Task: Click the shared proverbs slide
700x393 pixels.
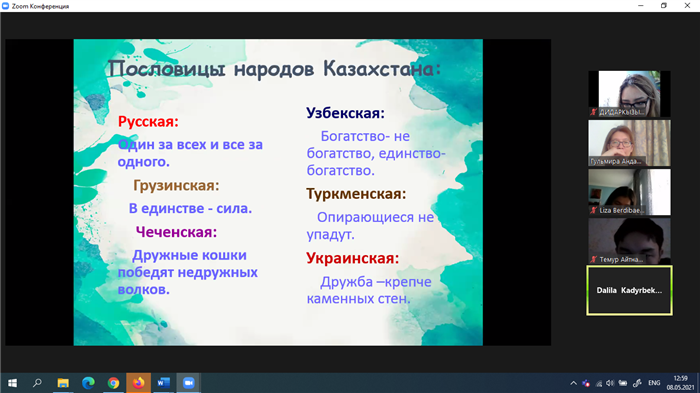Action: coord(278,192)
